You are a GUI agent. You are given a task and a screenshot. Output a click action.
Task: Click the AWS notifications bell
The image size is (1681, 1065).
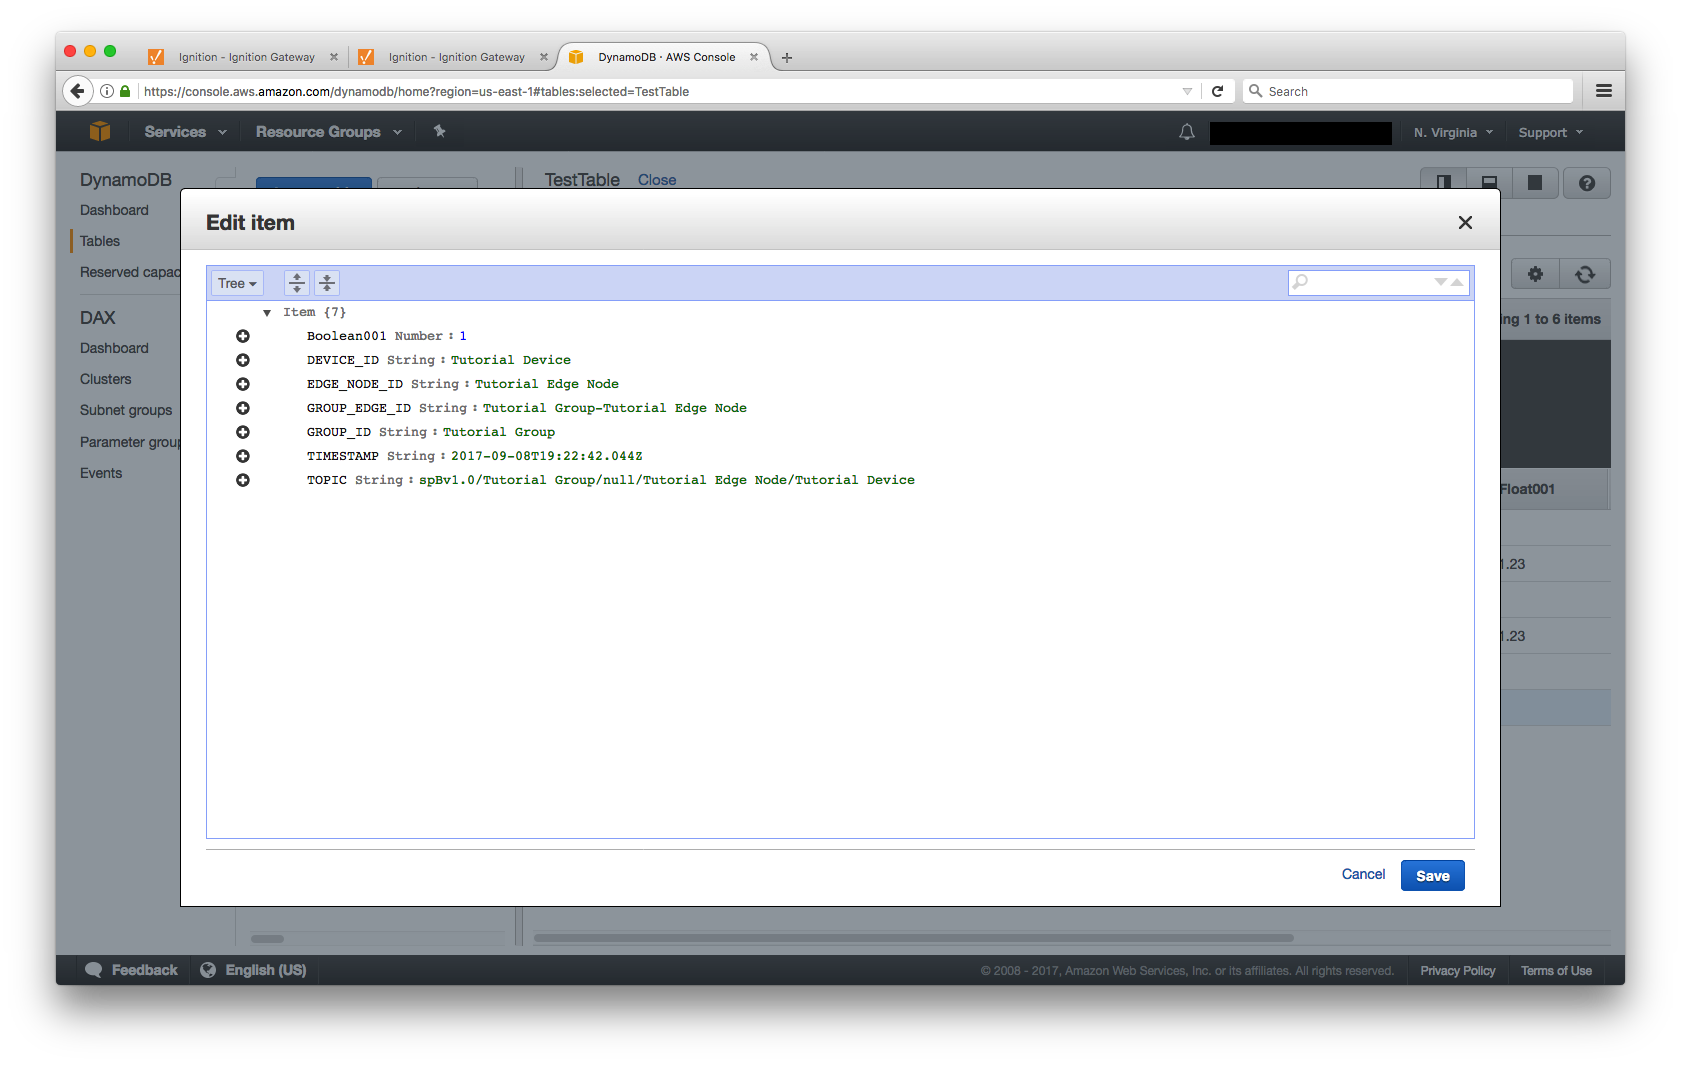pyautogui.click(x=1187, y=132)
